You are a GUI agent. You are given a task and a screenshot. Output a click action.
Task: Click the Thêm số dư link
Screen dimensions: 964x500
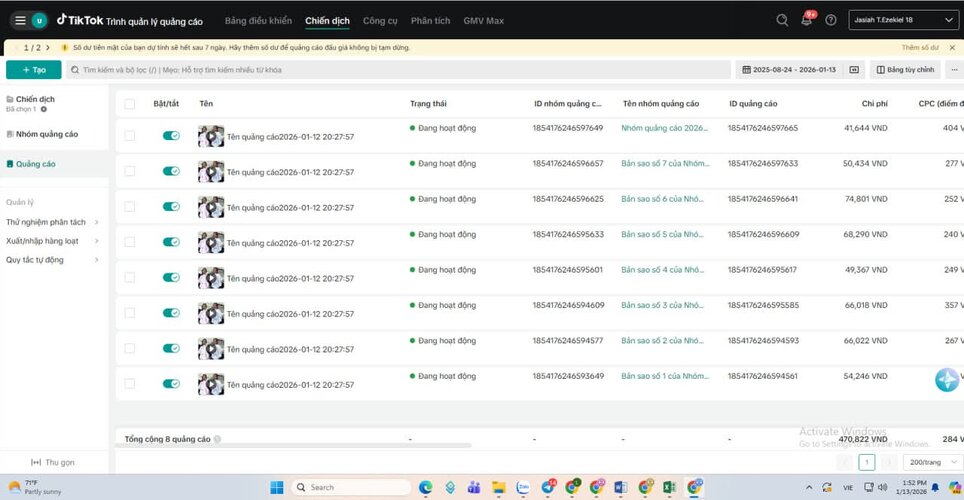click(919, 47)
